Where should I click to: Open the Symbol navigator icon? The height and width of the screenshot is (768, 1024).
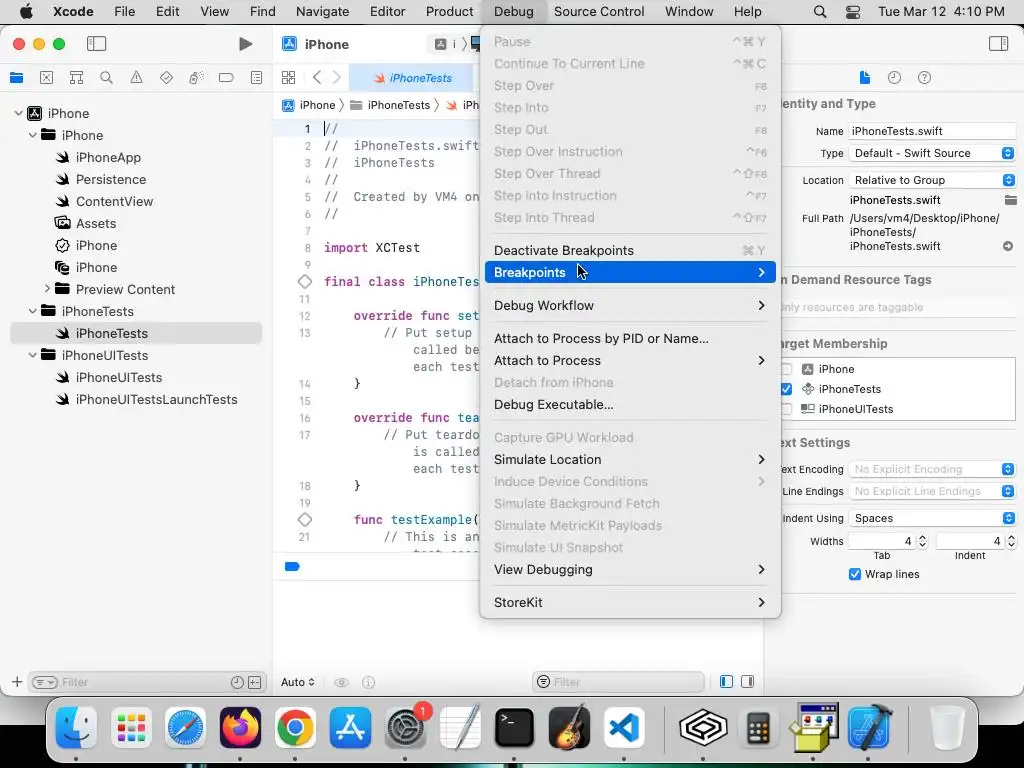76,78
